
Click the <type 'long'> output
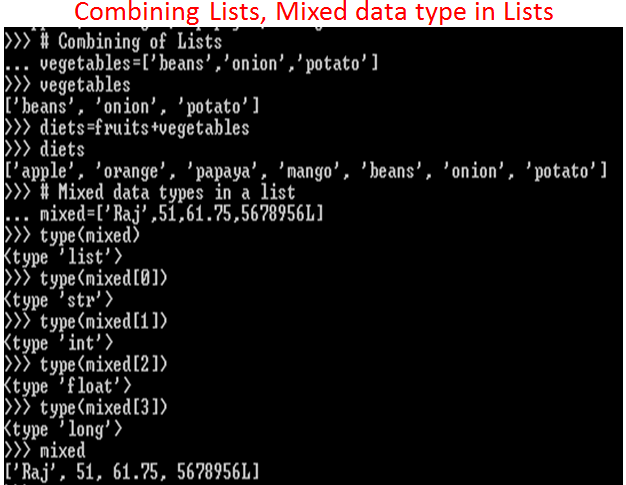pyautogui.click(x=63, y=430)
